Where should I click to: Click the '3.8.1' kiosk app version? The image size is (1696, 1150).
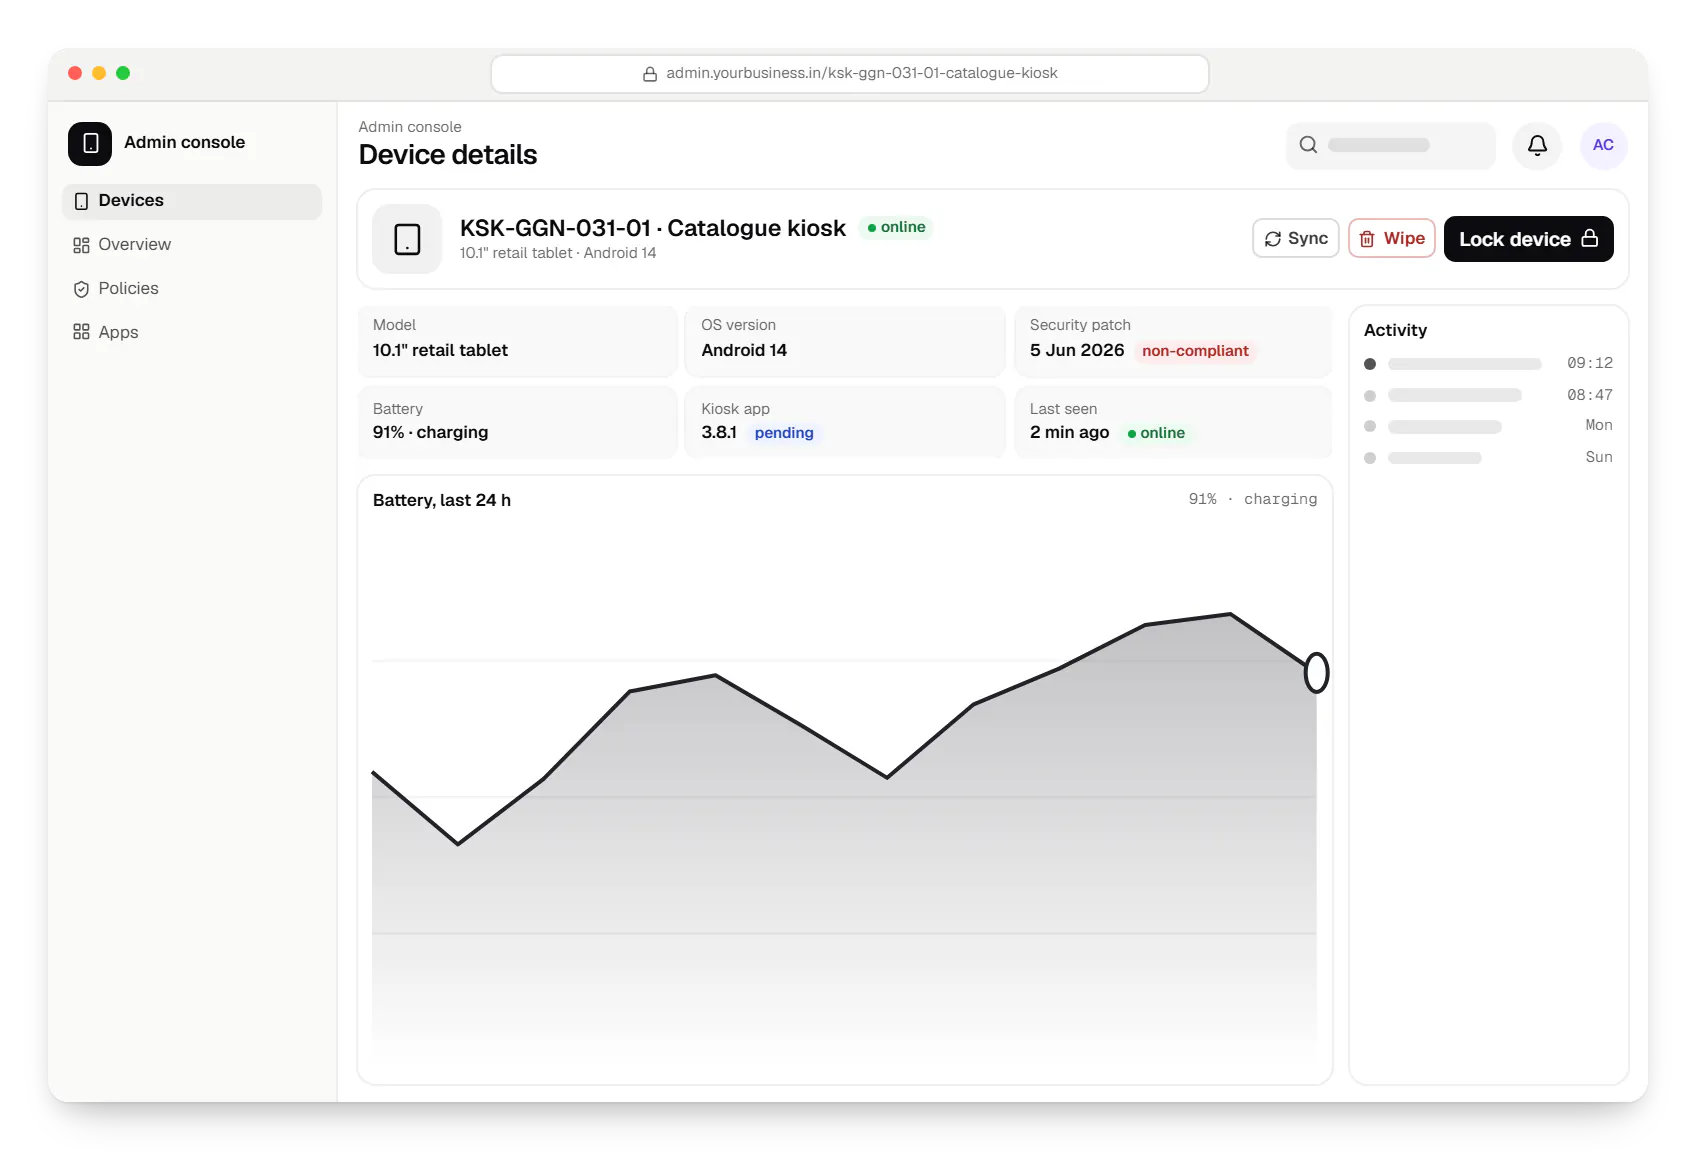pyautogui.click(x=719, y=432)
